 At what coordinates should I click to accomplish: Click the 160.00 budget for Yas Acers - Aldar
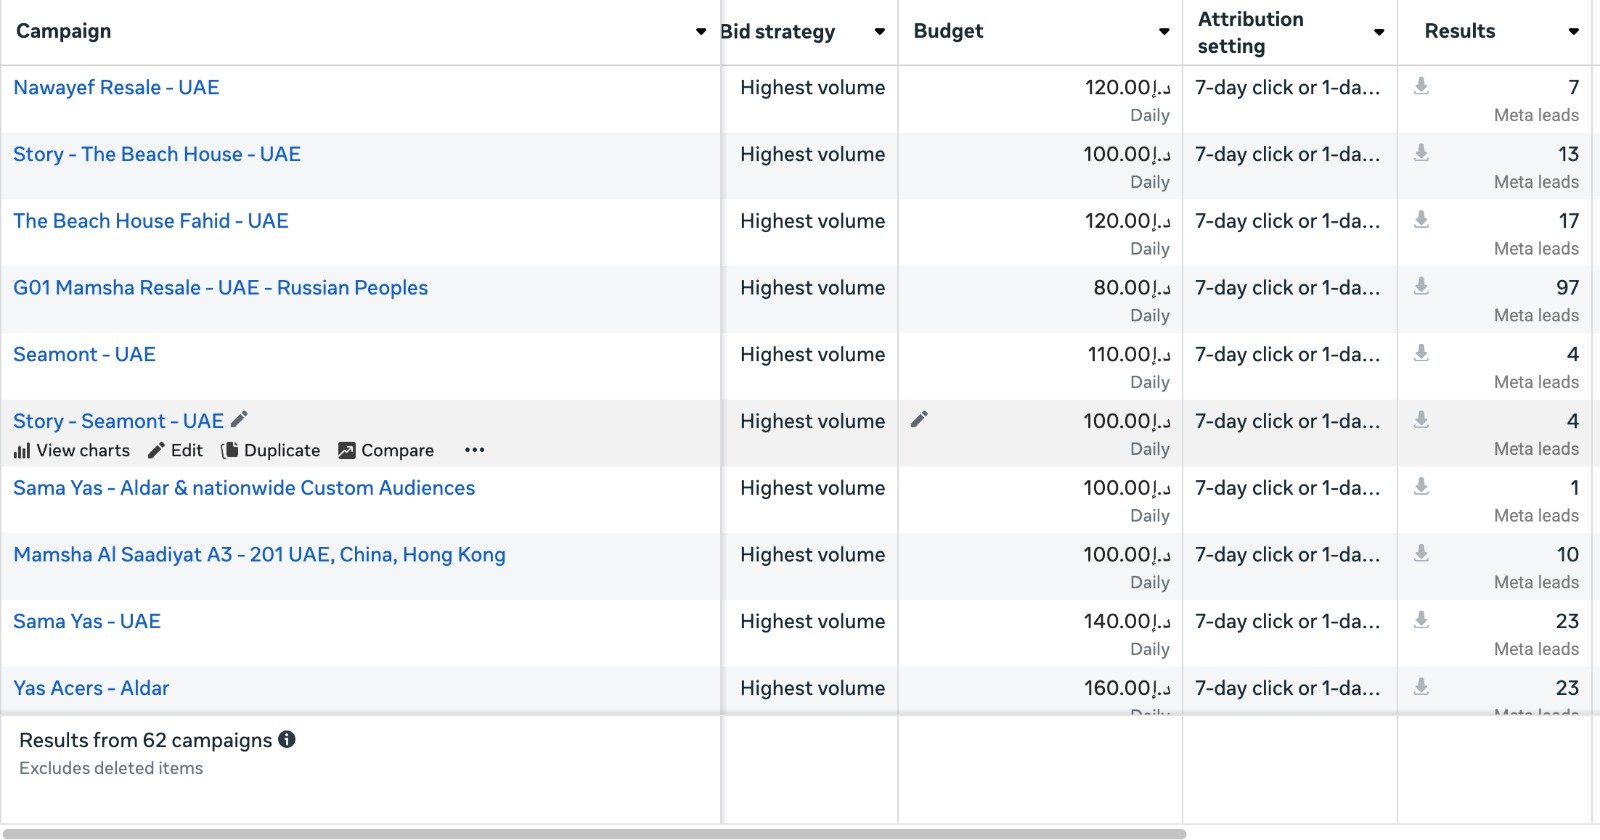click(1127, 689)
